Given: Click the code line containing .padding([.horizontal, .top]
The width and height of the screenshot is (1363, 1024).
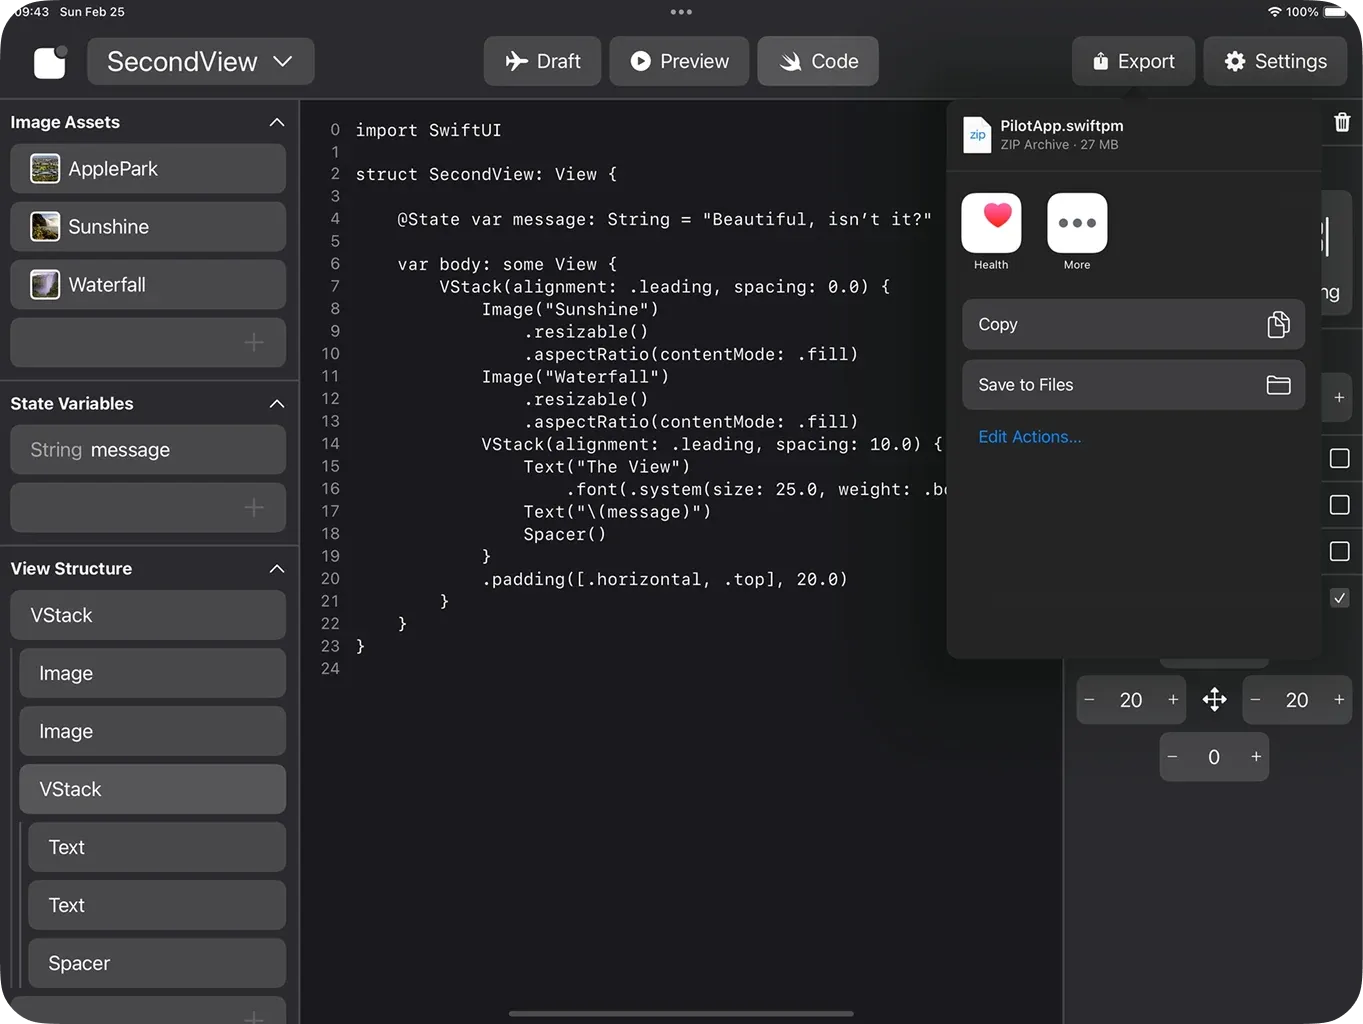Looking at the screenshot, I should [665, 579].
